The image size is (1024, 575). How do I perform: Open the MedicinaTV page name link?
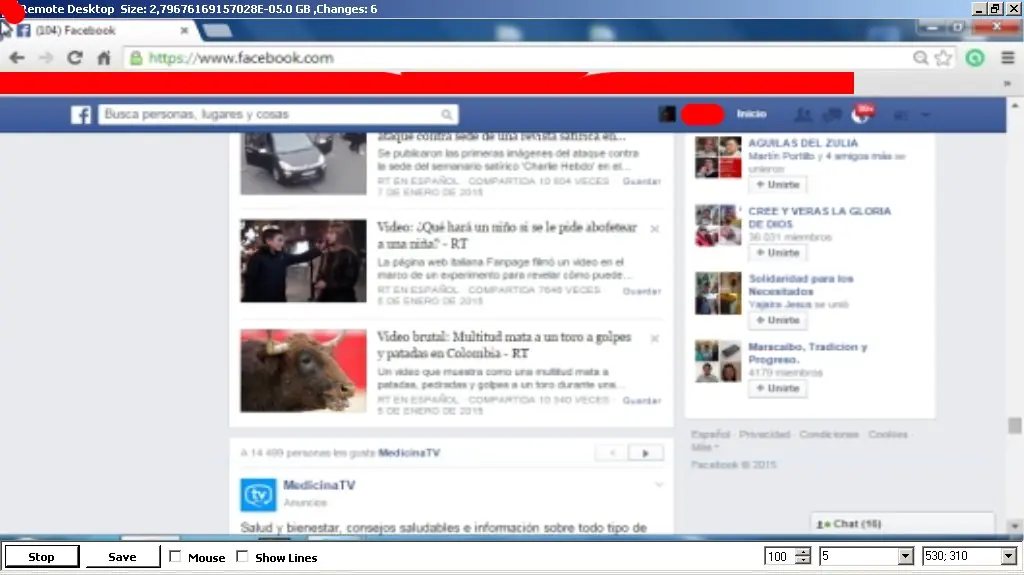[319, 485]
